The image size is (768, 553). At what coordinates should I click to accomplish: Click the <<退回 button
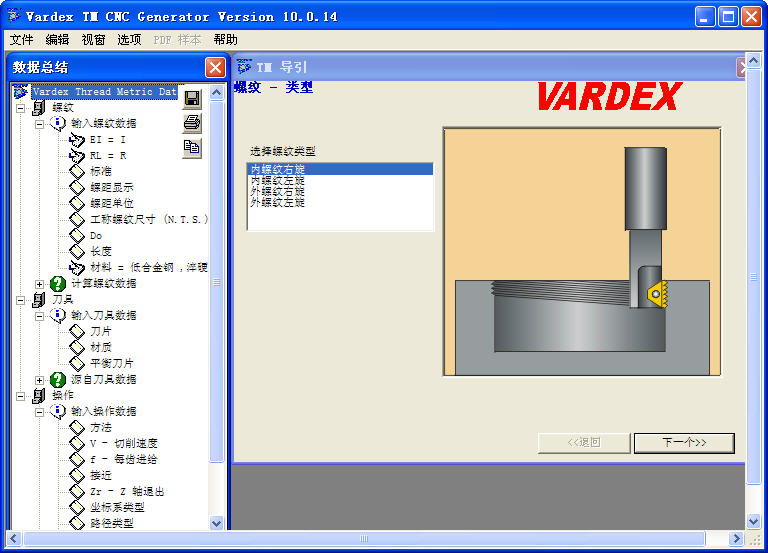(x=584, y=443)
